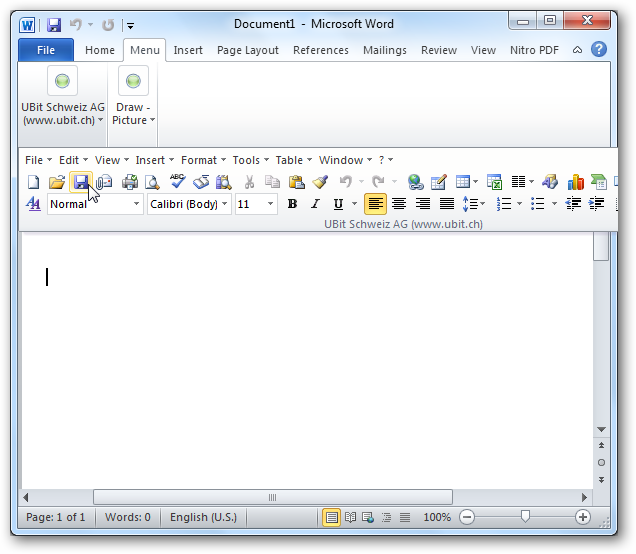Click the Word Help question mark icon
This screenshot has height=554, width=636.
tap(599, 49)
